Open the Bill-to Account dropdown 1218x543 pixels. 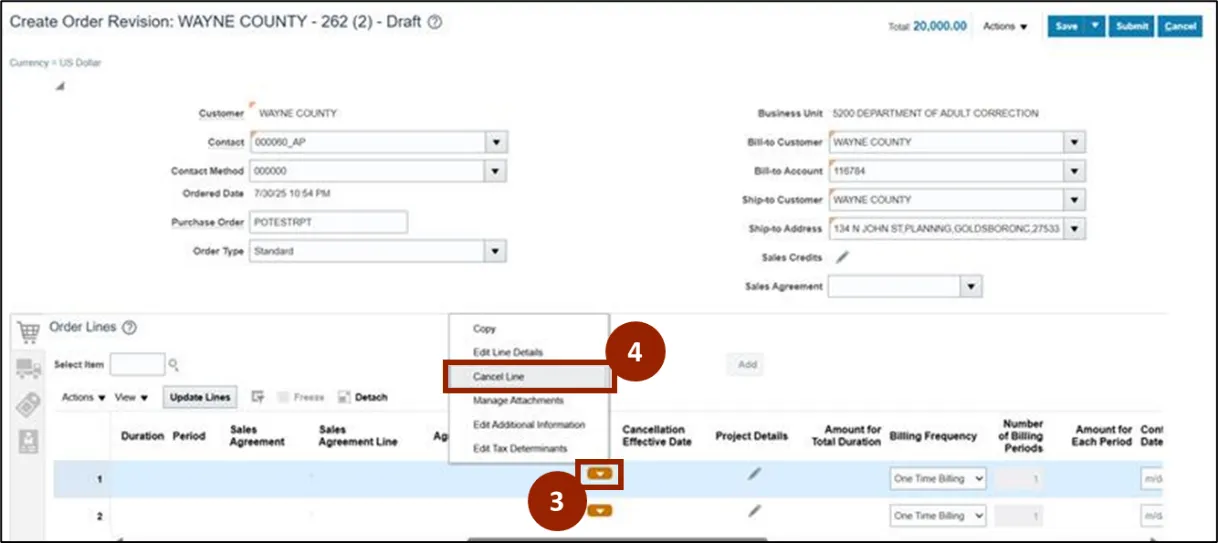[1075, 171]
